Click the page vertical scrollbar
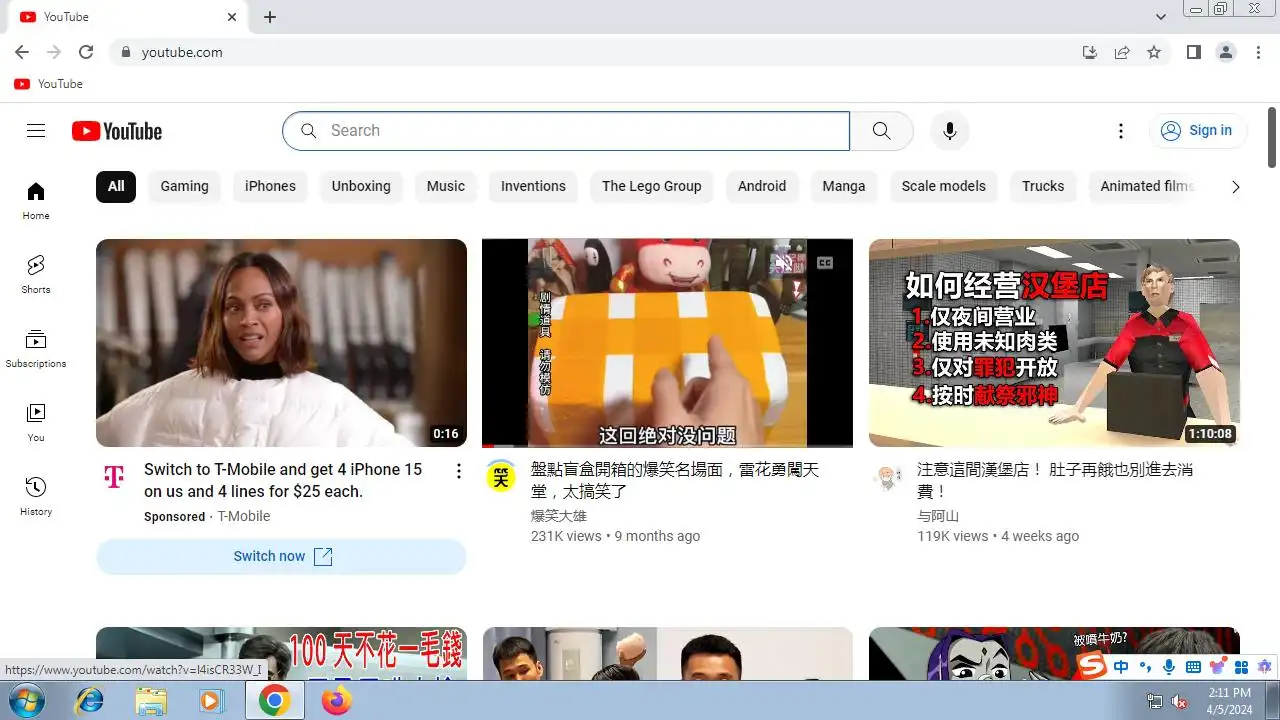Screen dimensions: 1280x720 tap(1272, 138)
